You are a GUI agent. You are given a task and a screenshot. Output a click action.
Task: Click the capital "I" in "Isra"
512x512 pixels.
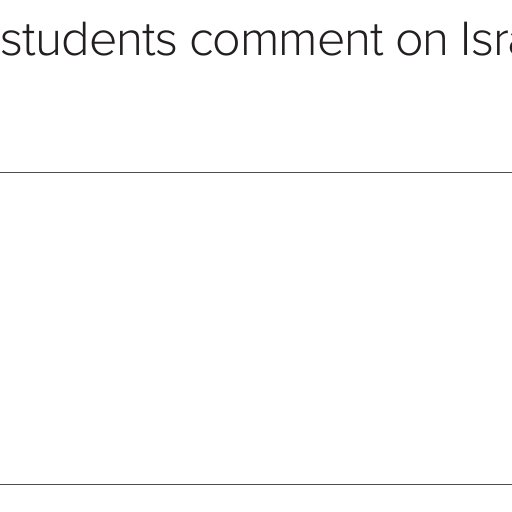click(x=465, y=39)
